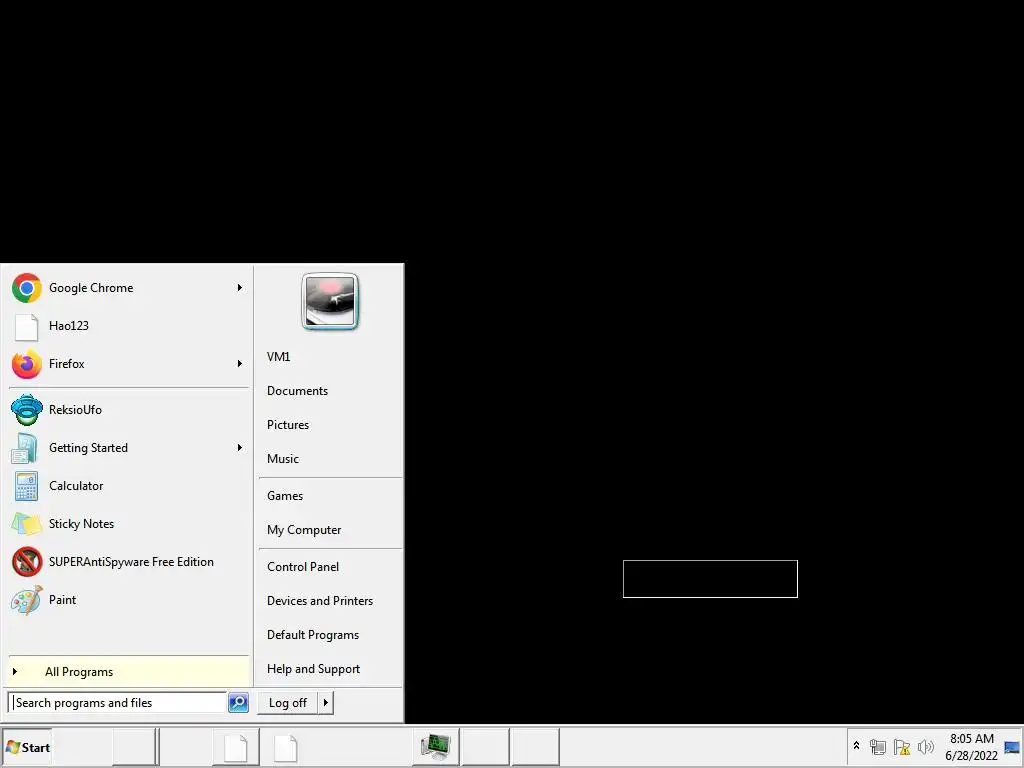Open Pictures library
This screenshot has height=768, width=1024.
[287, 424]
